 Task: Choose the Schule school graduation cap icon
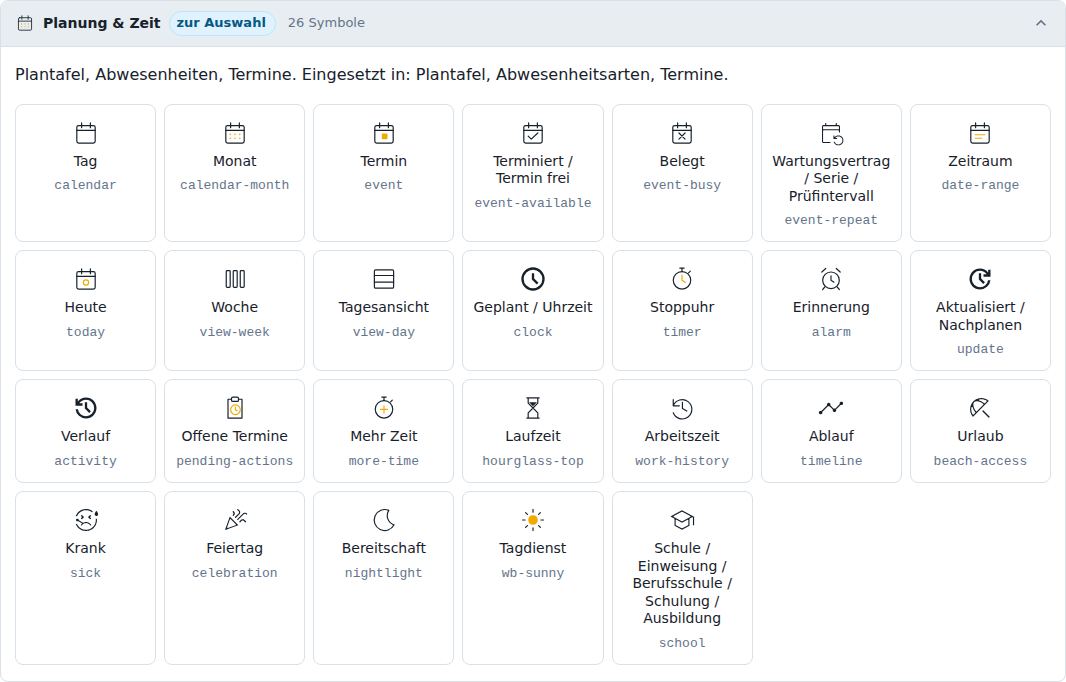pyautogui.click(x=682, y=520)
